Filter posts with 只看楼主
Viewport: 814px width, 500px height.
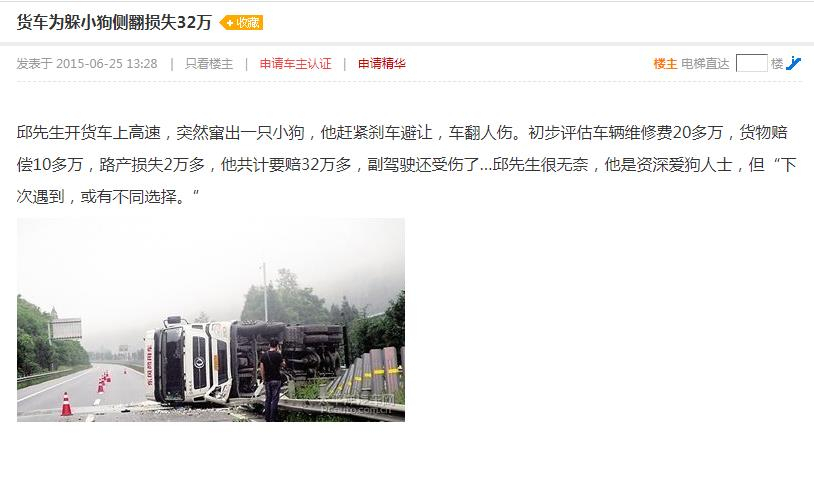209,64
